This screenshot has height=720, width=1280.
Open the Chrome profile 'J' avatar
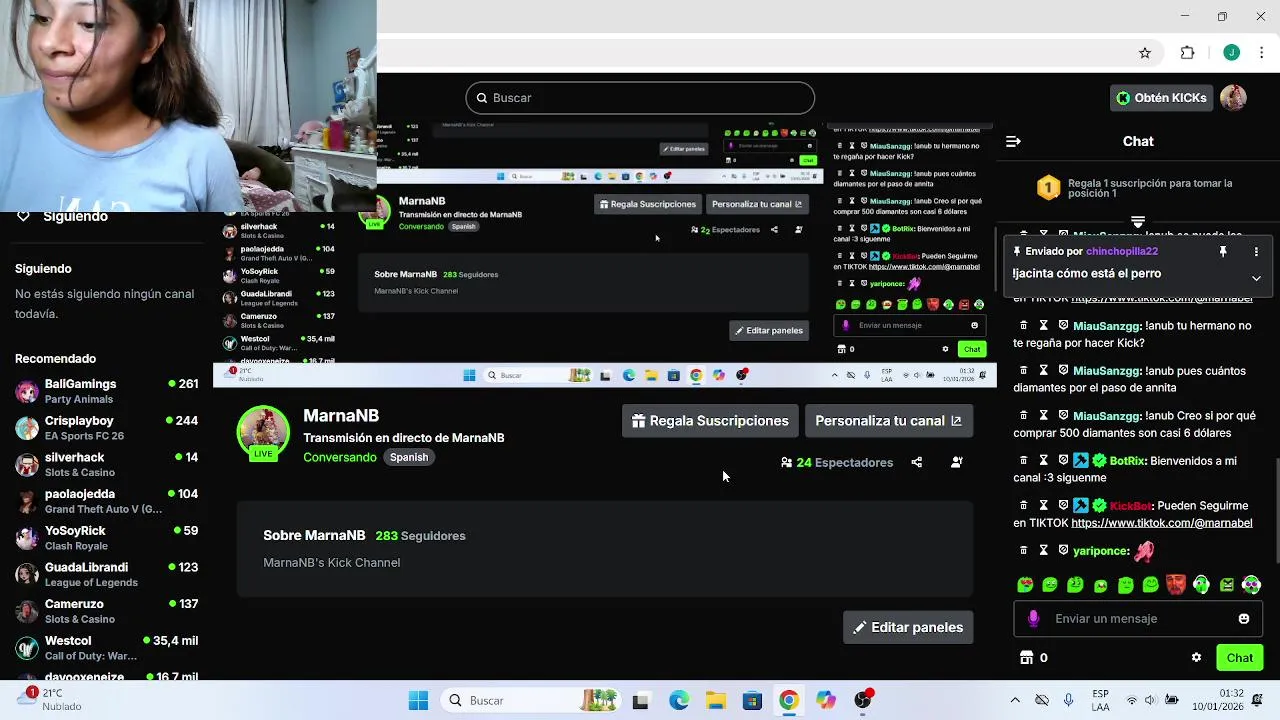(x=1232, y=53)
